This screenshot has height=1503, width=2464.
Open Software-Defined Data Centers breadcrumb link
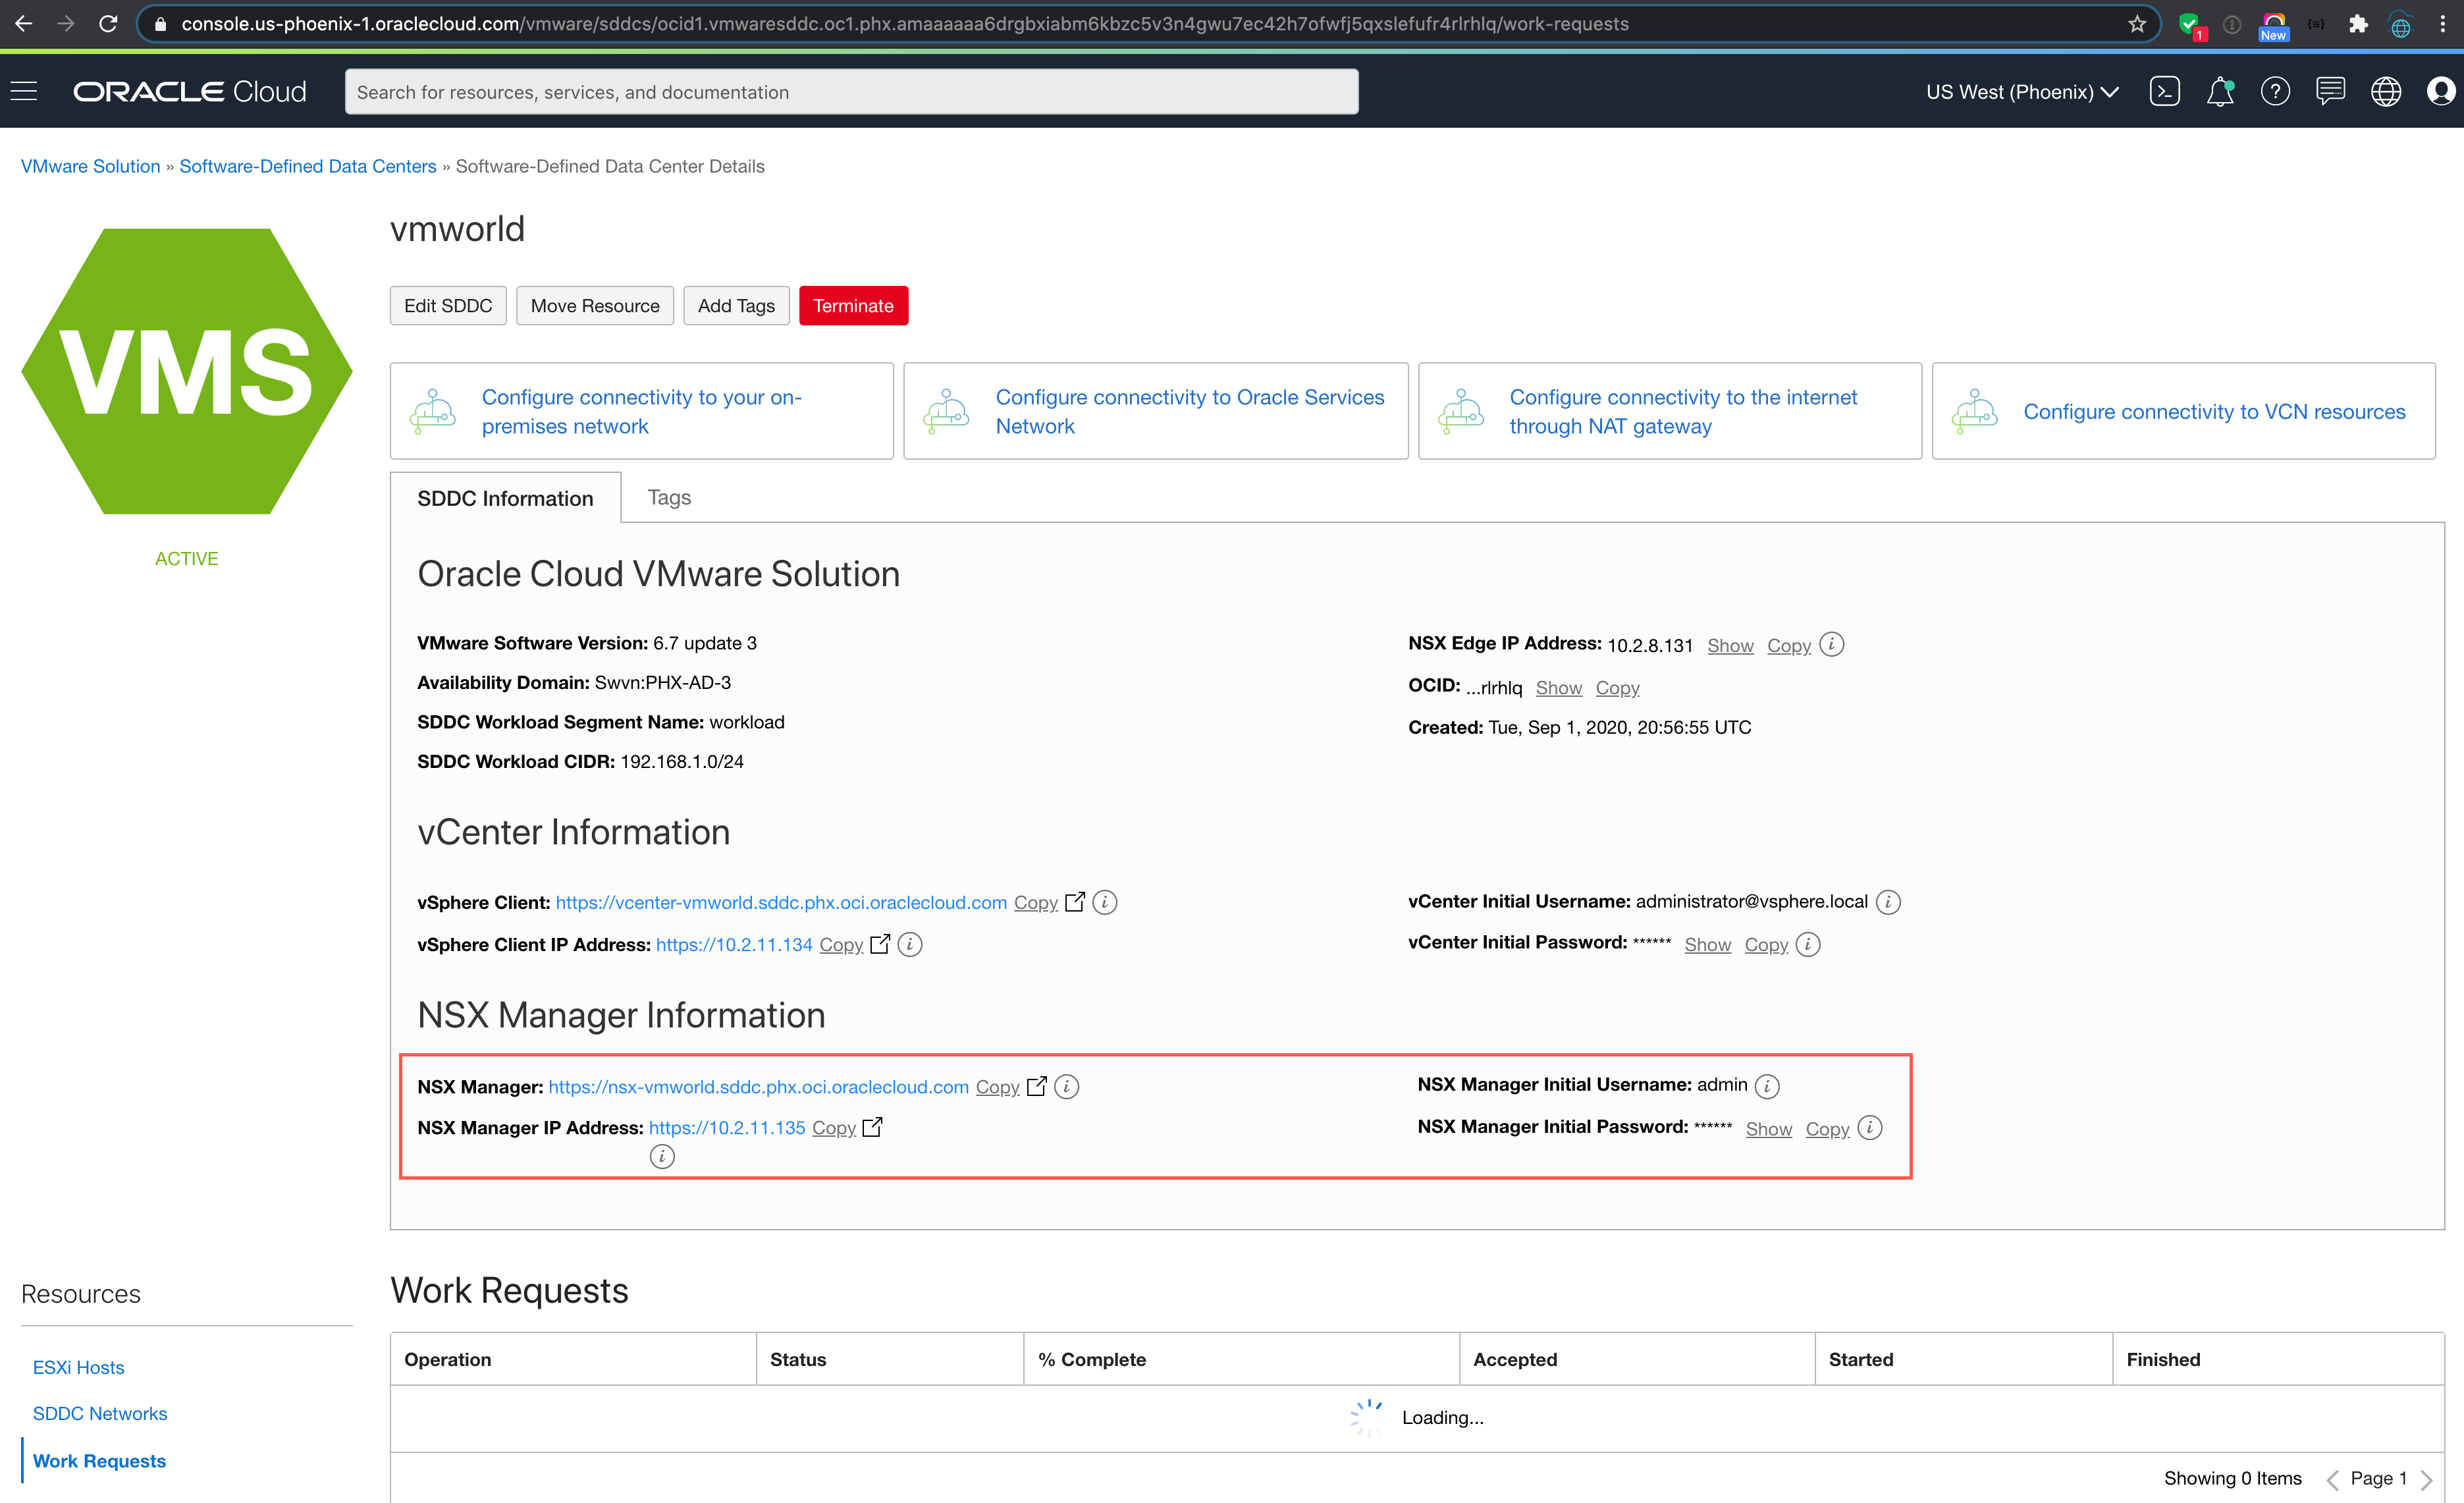coord(307,165)
